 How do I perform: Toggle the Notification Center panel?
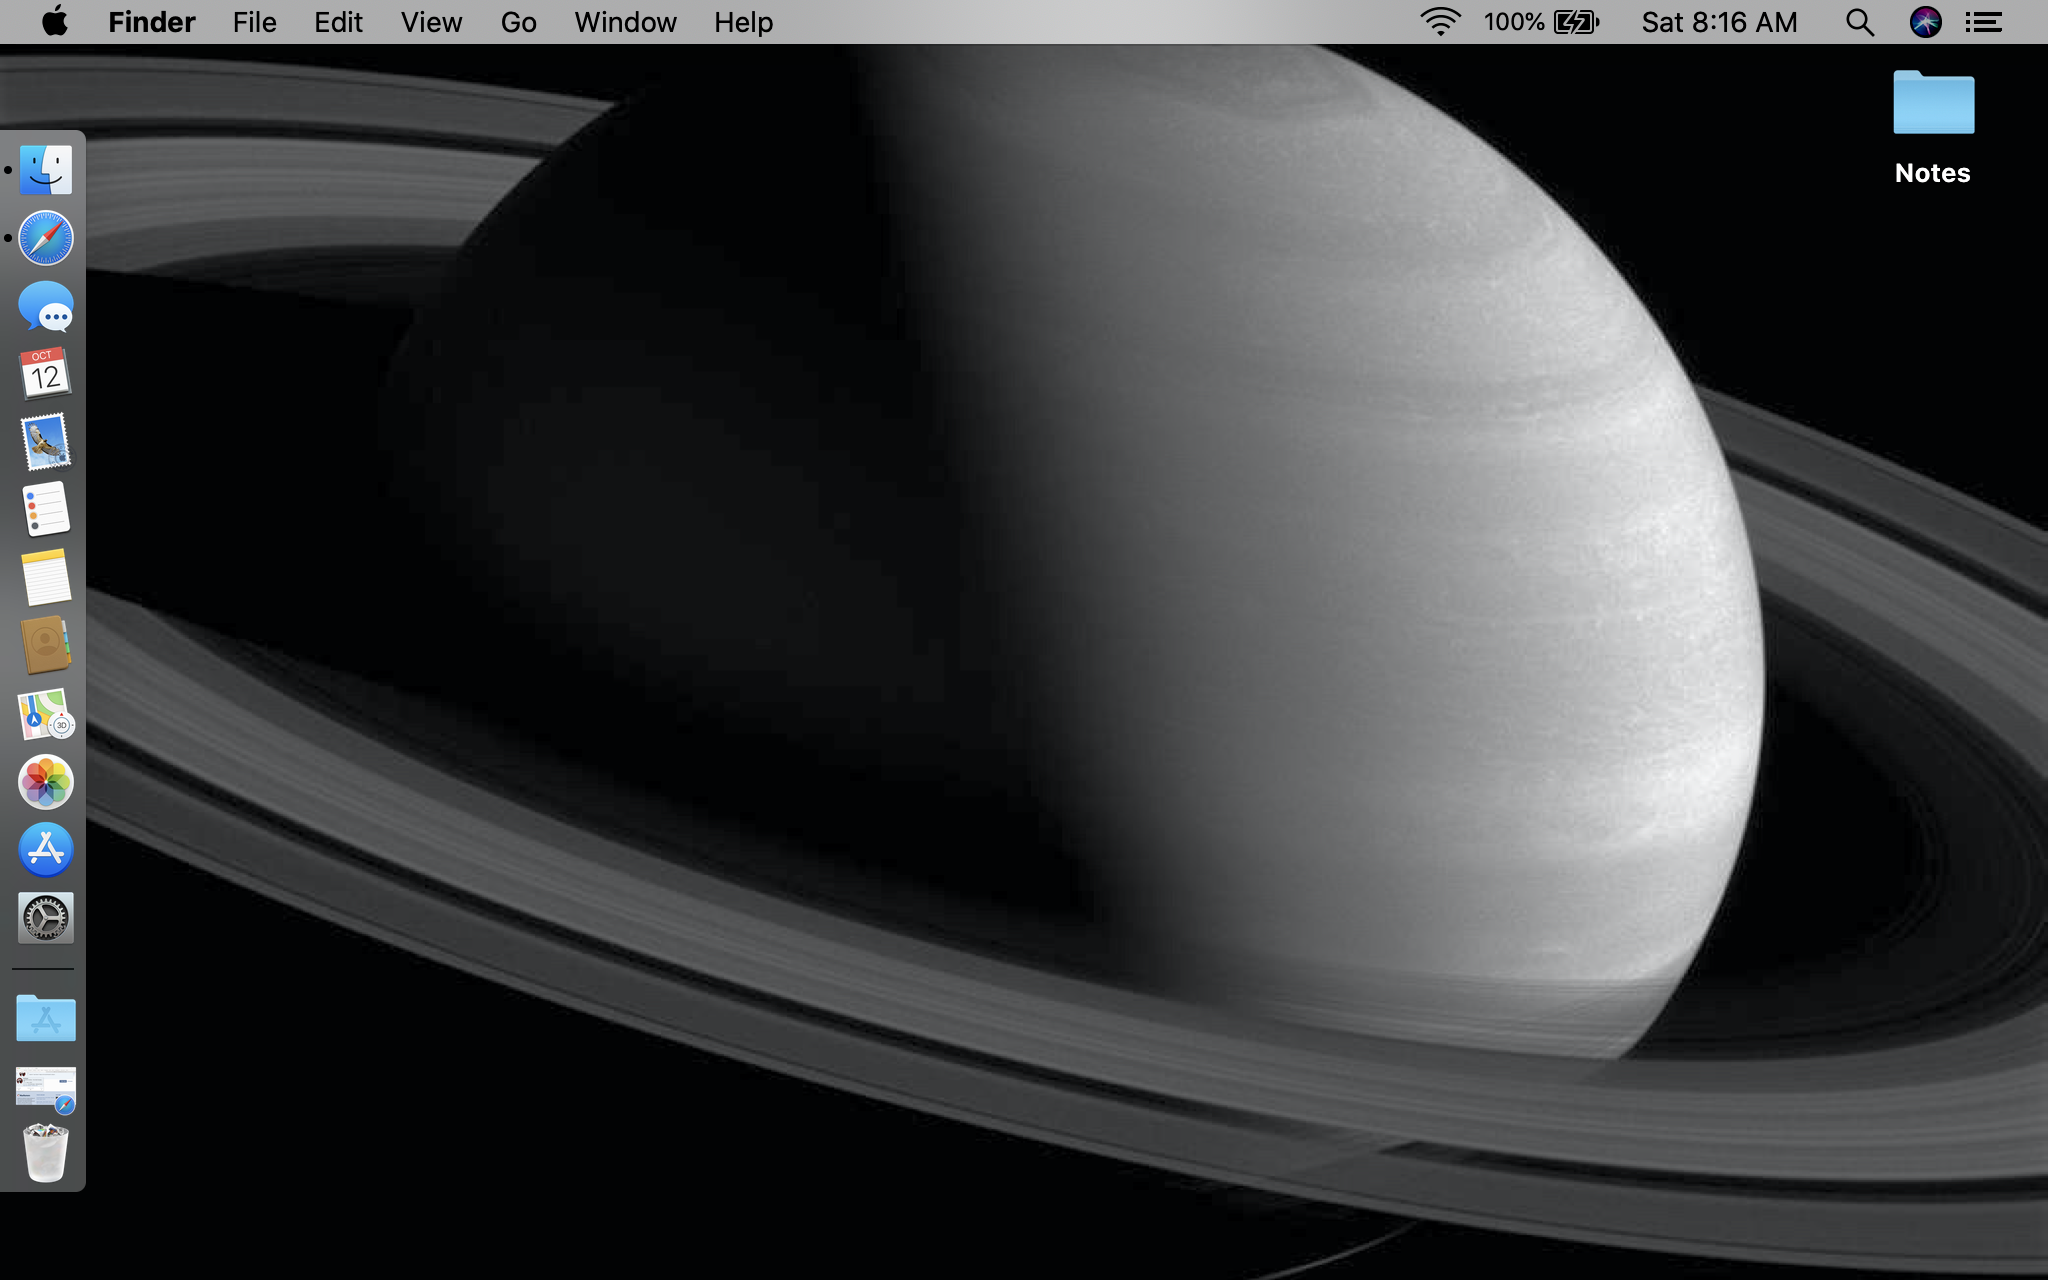click(x=1983, y=21)
